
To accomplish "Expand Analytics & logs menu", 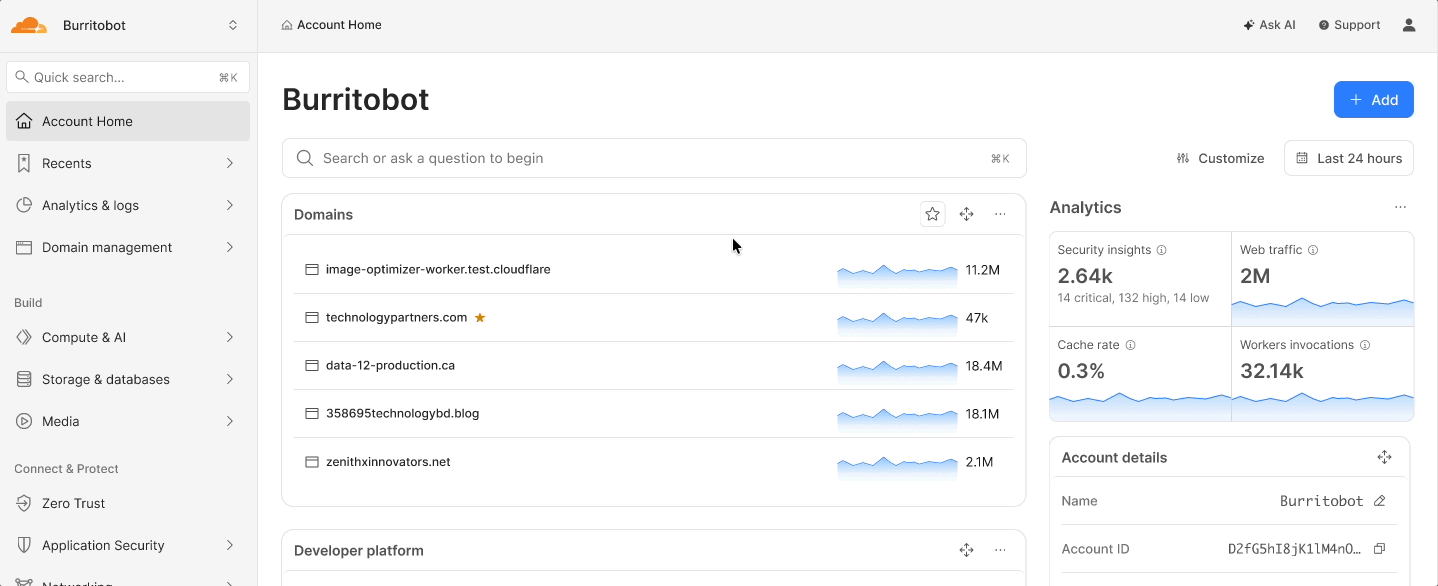I will click(x=128, y=205).
